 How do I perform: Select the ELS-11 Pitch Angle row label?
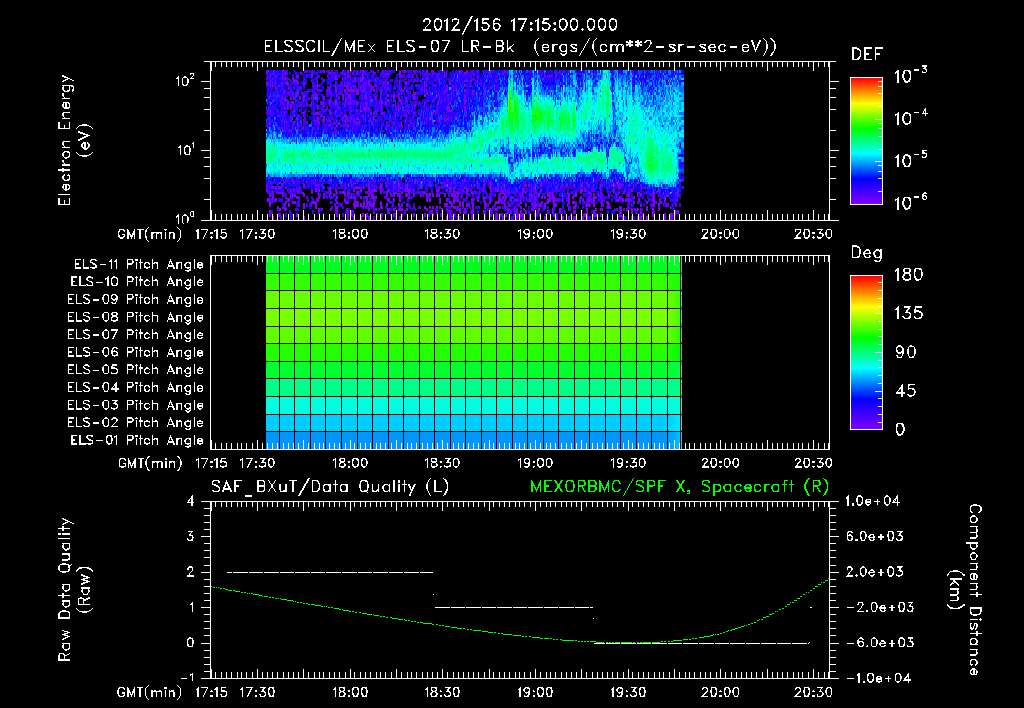138,265
